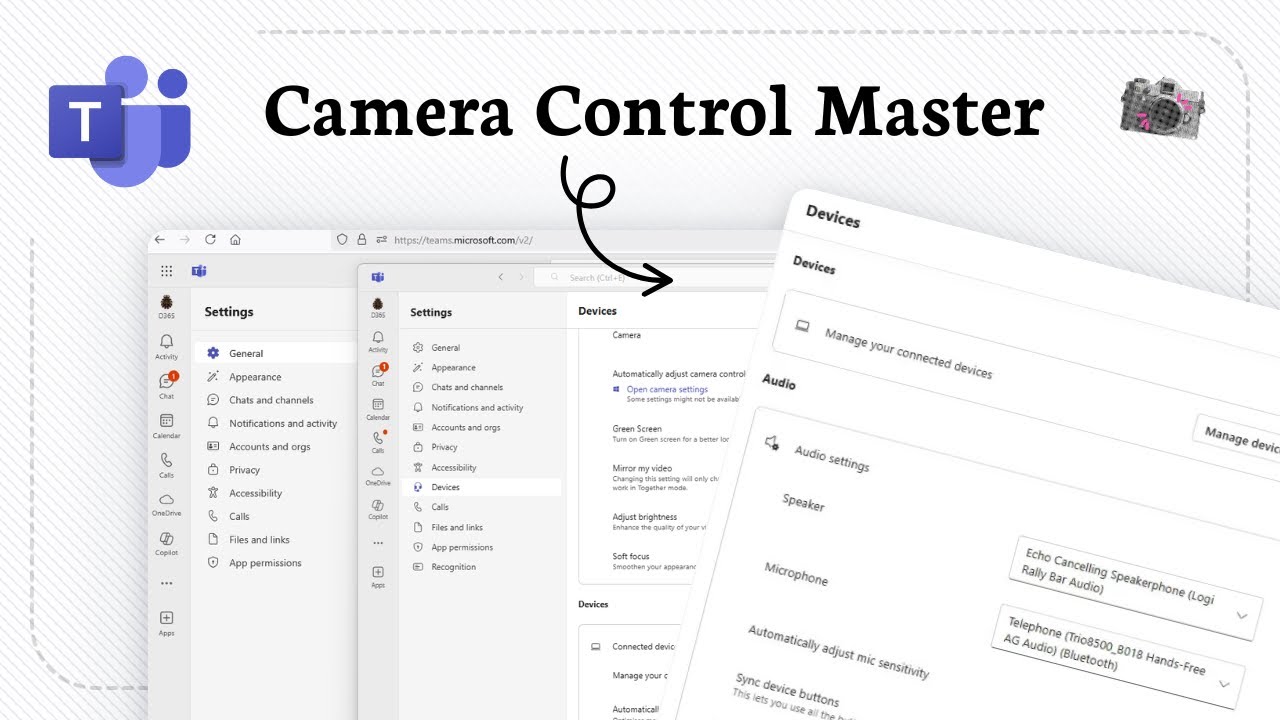Viewport: 1280px width, 720px height.
Task: Open Apps in the front Teams window rail
Action: click(x=378, y=576)
